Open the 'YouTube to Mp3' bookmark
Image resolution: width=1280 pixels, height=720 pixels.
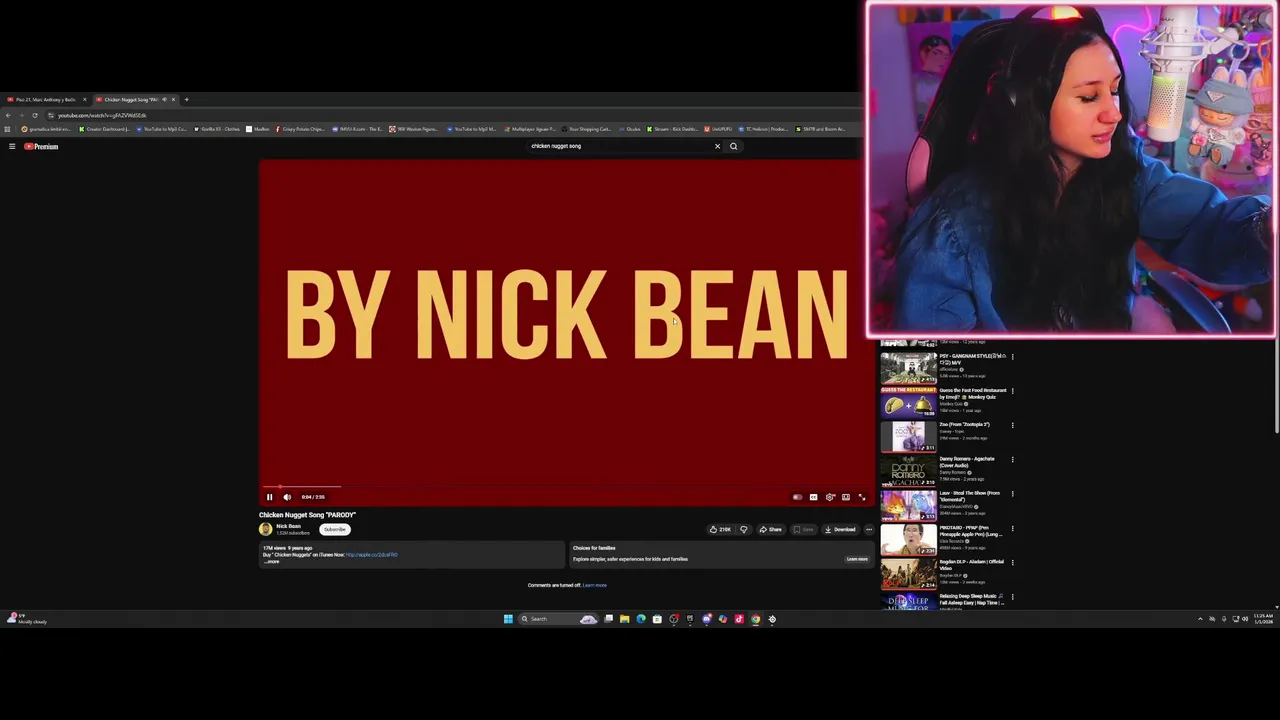tap(161, 129)
